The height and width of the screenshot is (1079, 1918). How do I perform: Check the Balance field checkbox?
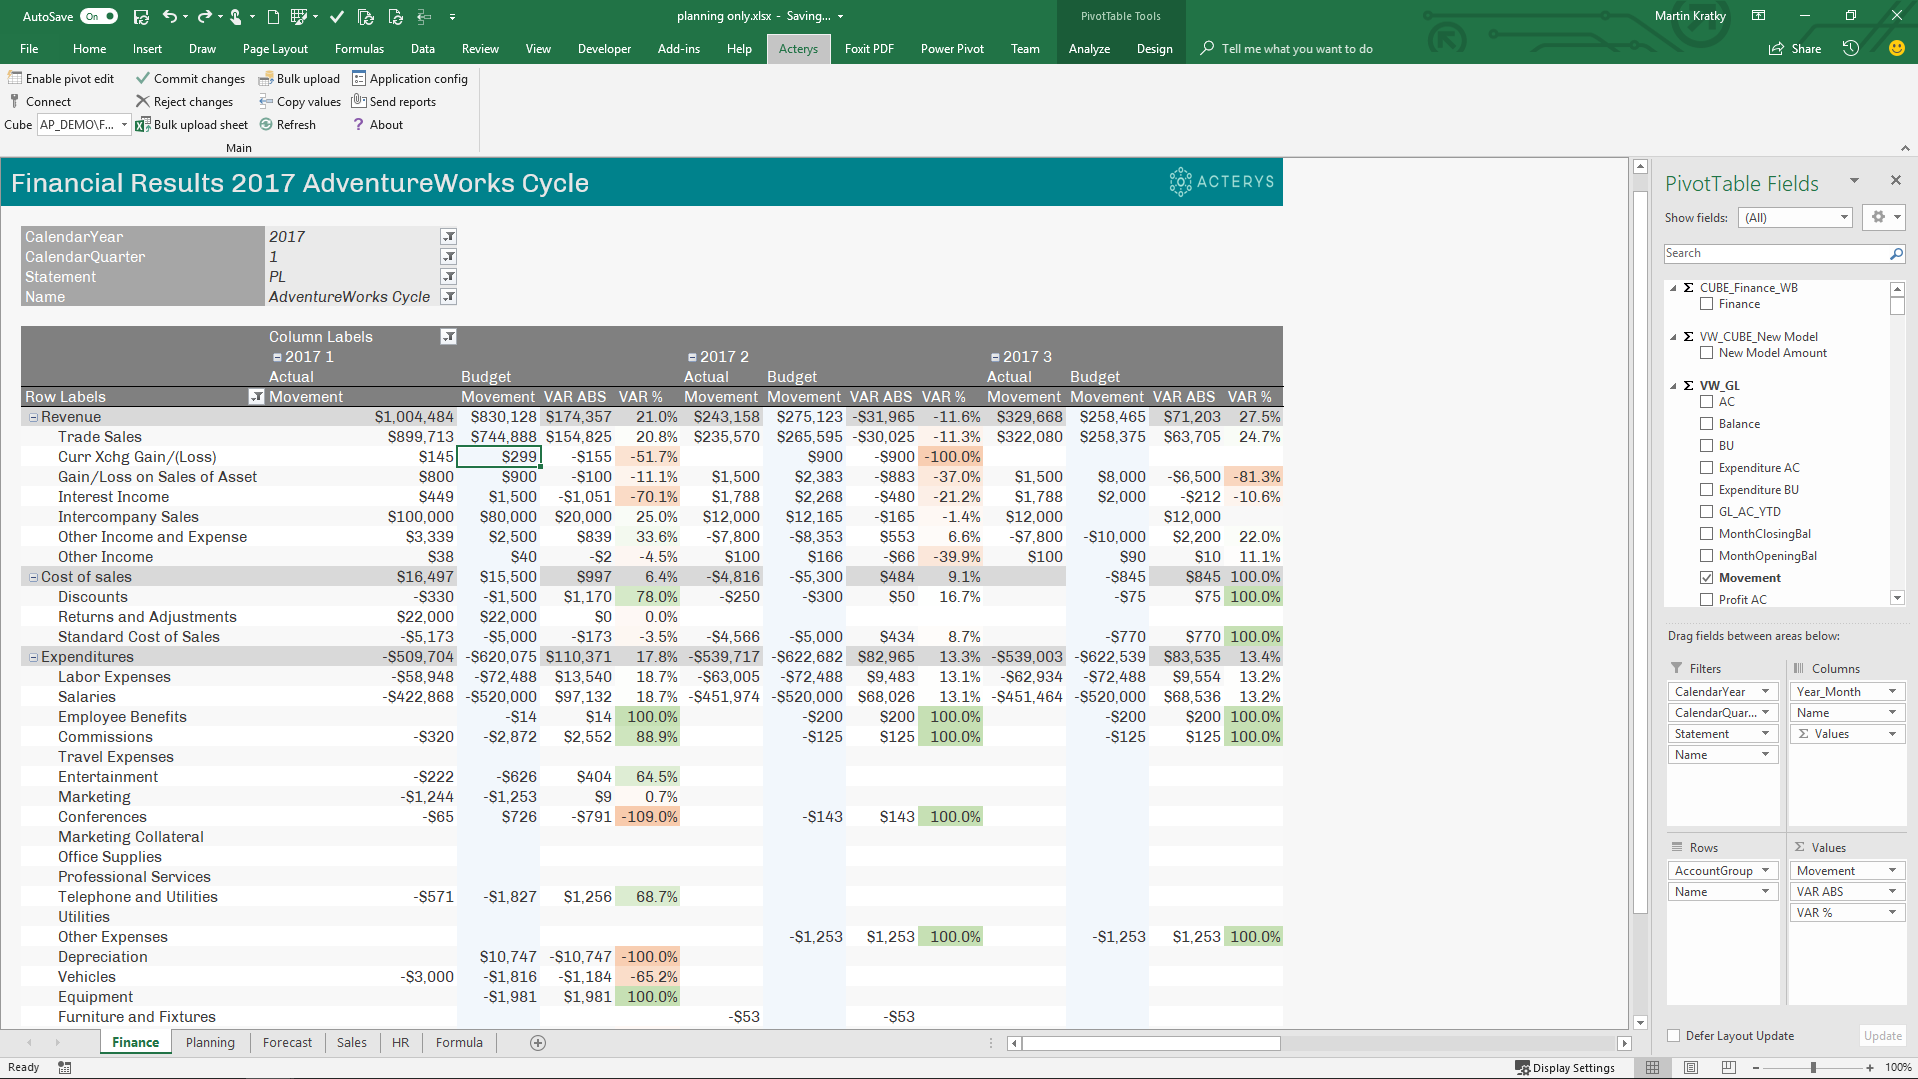pos(1707,424)
